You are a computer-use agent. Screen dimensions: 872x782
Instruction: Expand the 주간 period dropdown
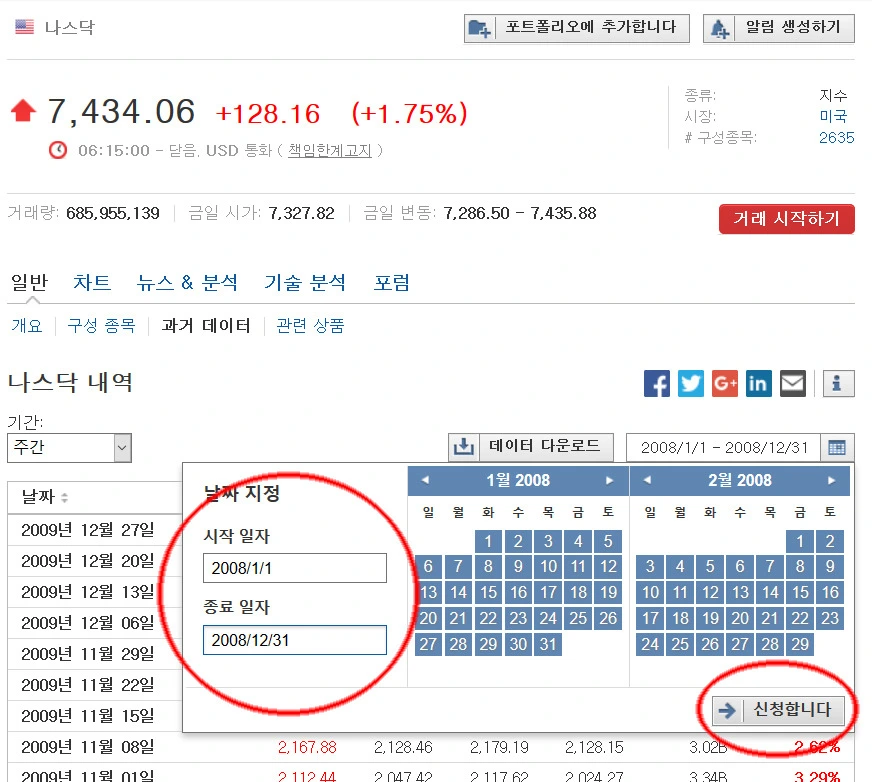point(70,448)
